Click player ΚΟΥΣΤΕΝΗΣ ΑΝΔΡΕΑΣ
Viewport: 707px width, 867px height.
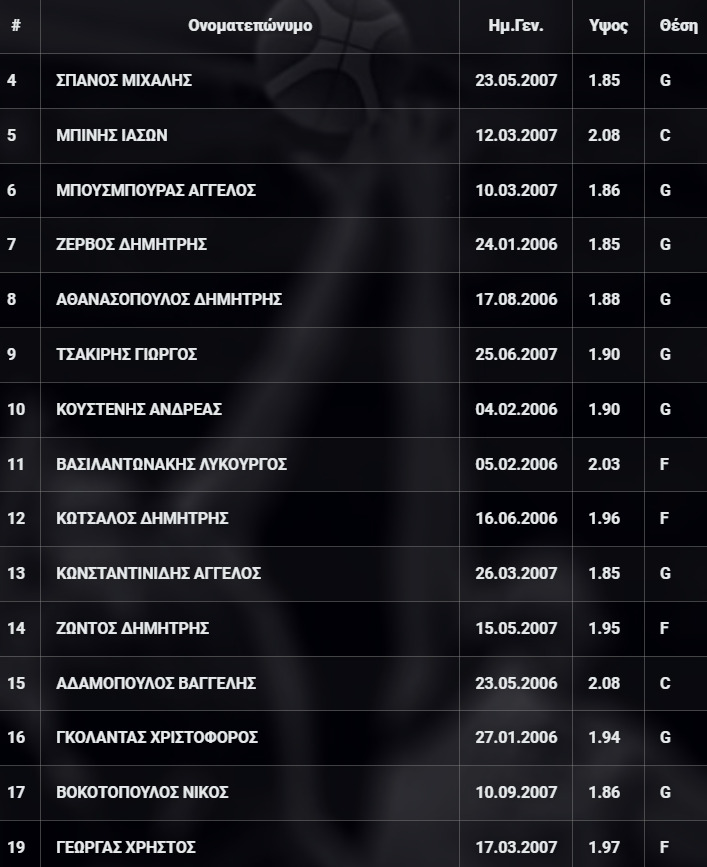(x=139, y=409)
